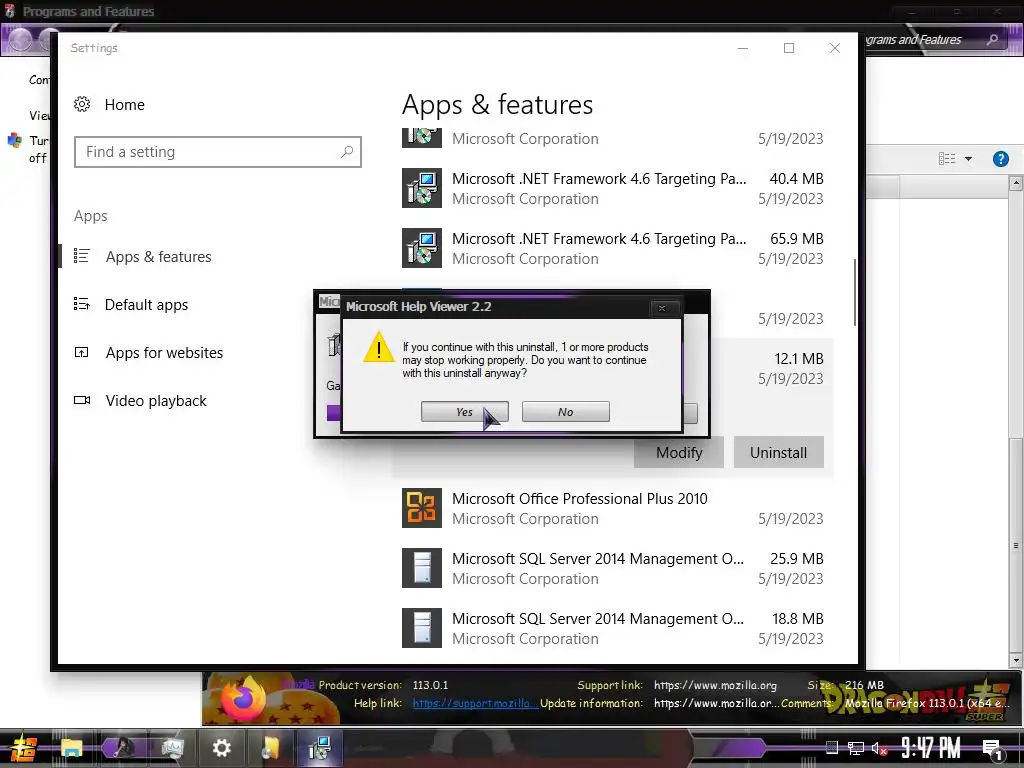Click the network tray icon
1024x768 pixels.
[856, 748]
